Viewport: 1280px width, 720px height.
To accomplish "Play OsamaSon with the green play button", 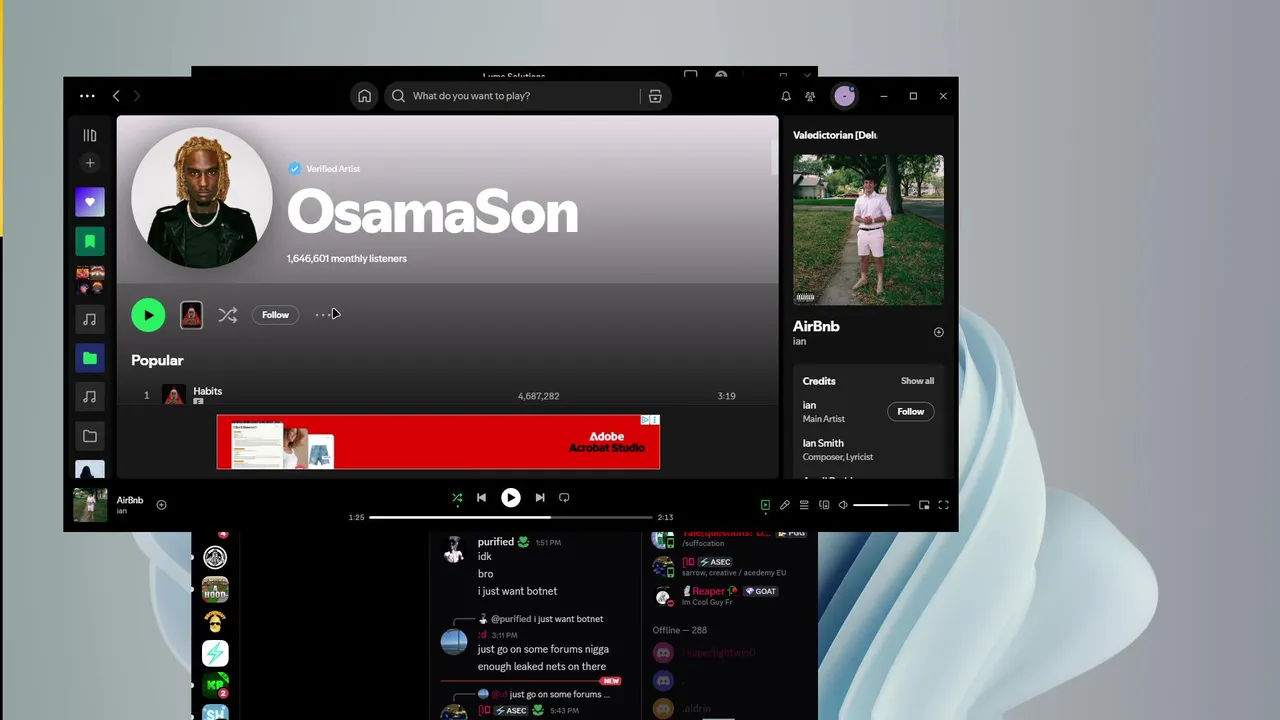I will tap(148, 315).
